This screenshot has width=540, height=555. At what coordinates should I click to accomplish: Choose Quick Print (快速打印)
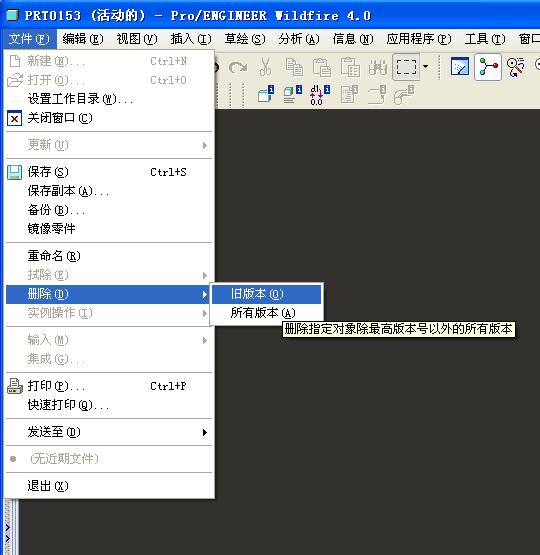110,405
